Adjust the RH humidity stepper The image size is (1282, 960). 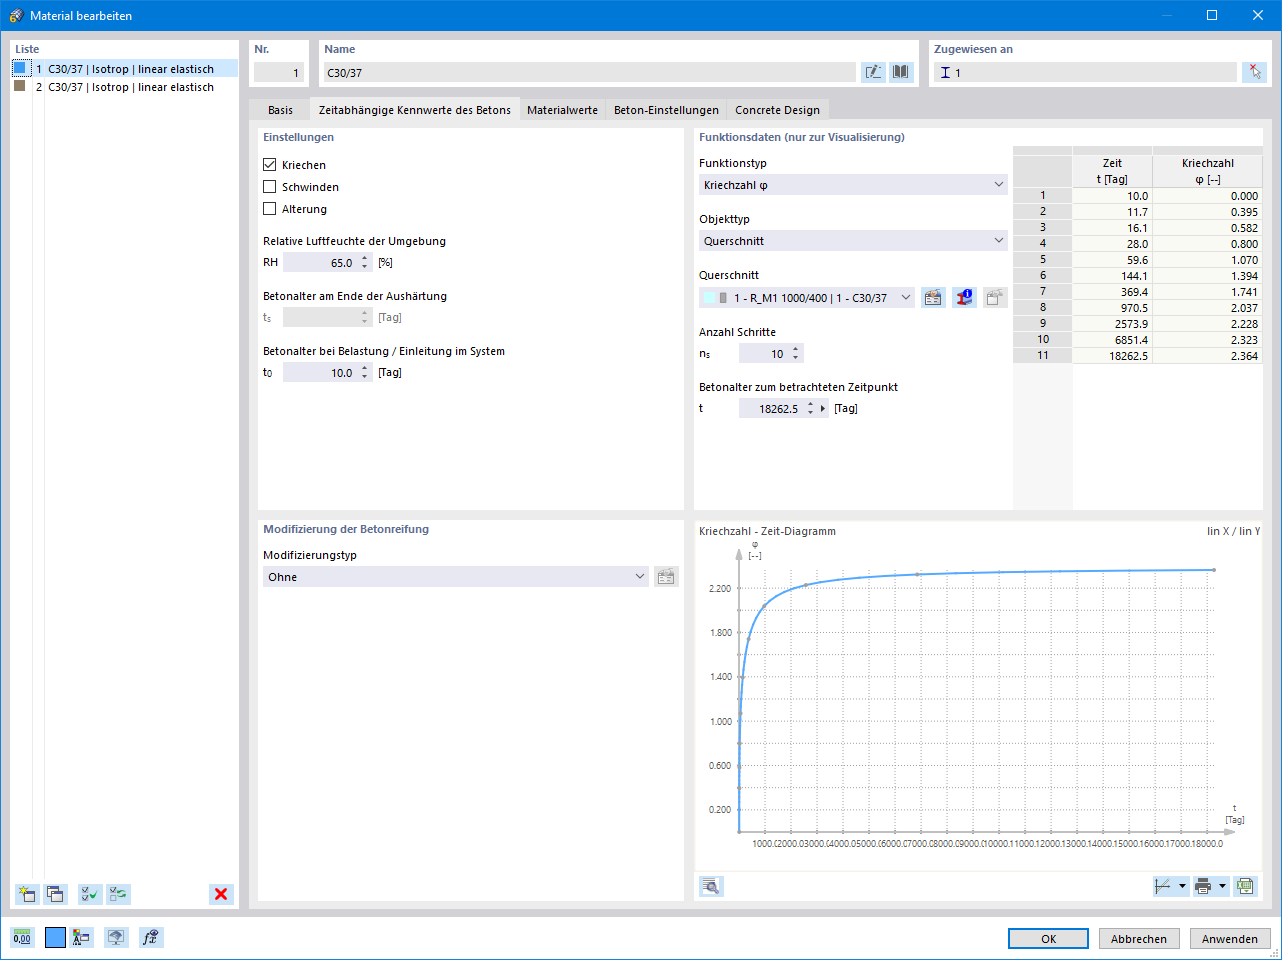point(365,262)
